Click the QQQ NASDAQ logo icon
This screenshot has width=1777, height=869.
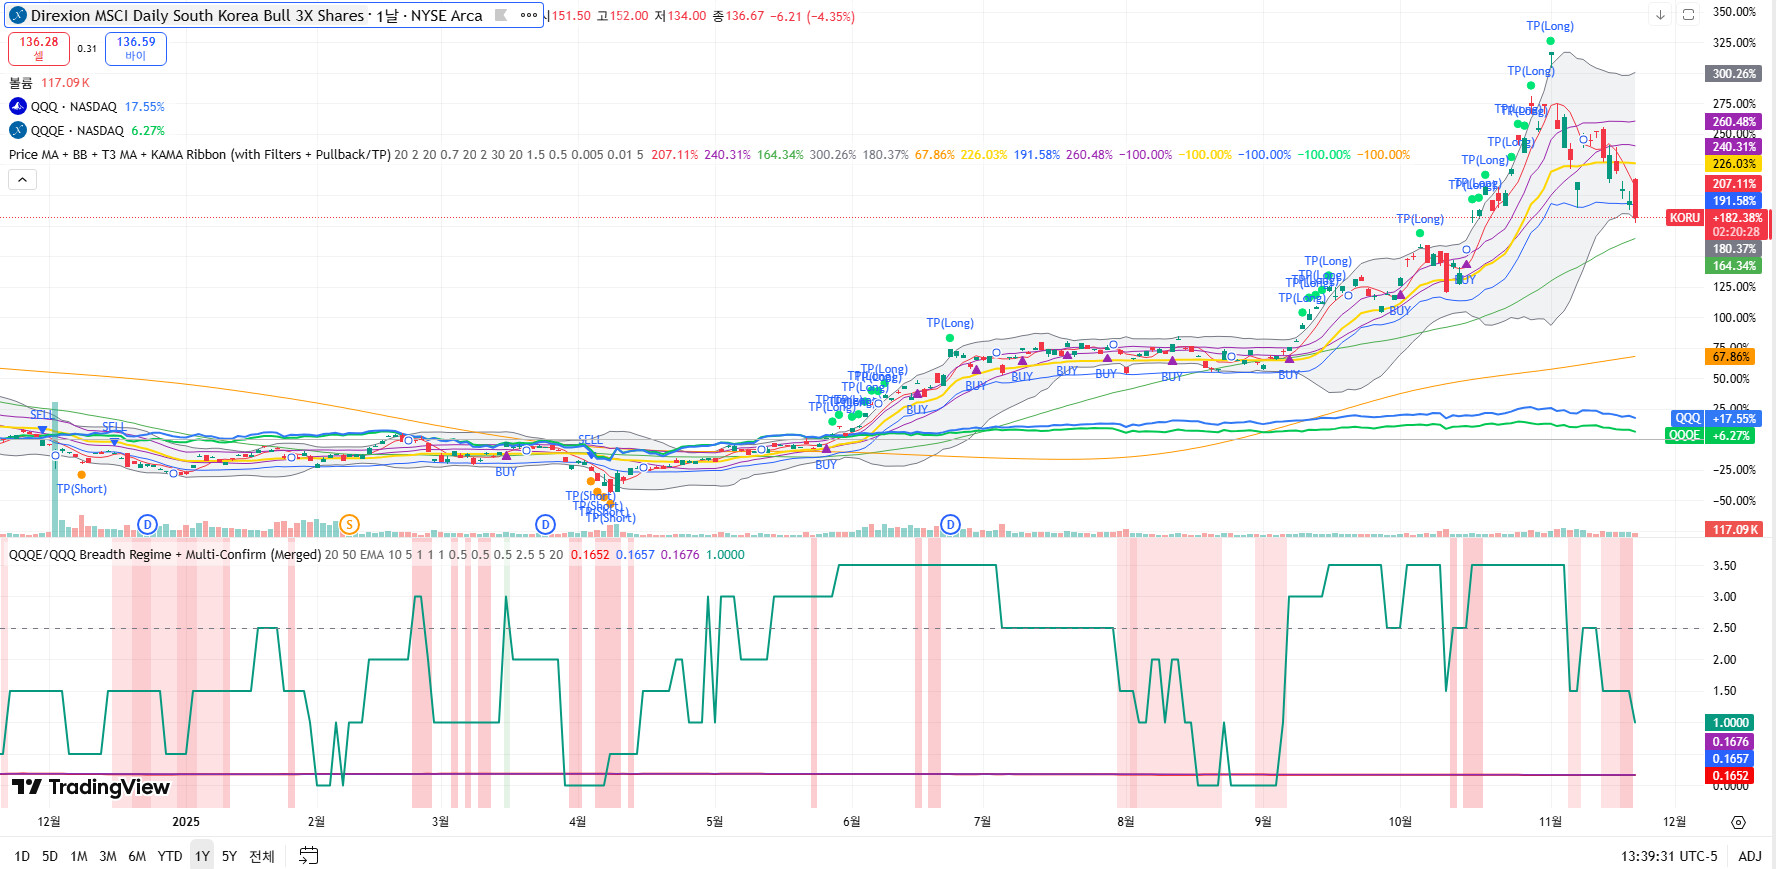coord(18,106)
